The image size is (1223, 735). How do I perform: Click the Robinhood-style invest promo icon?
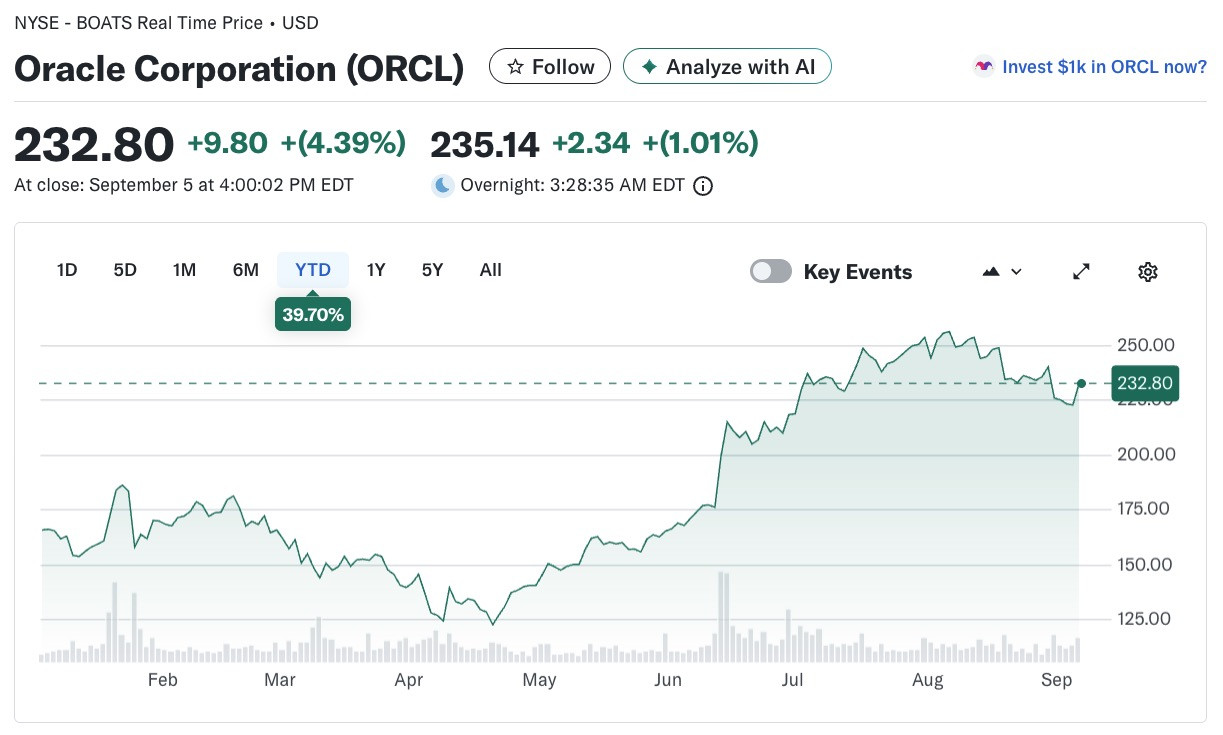pos(984,67)
